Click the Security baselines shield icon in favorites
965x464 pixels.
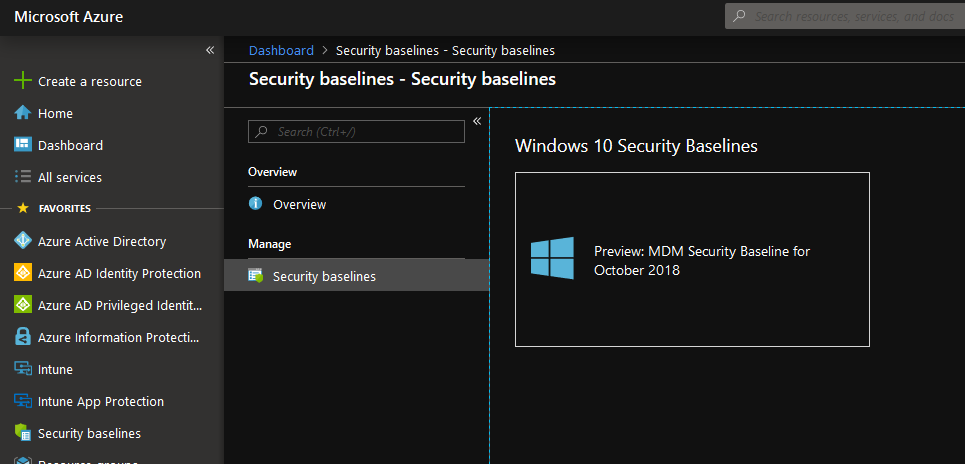(x=23, y=433)
